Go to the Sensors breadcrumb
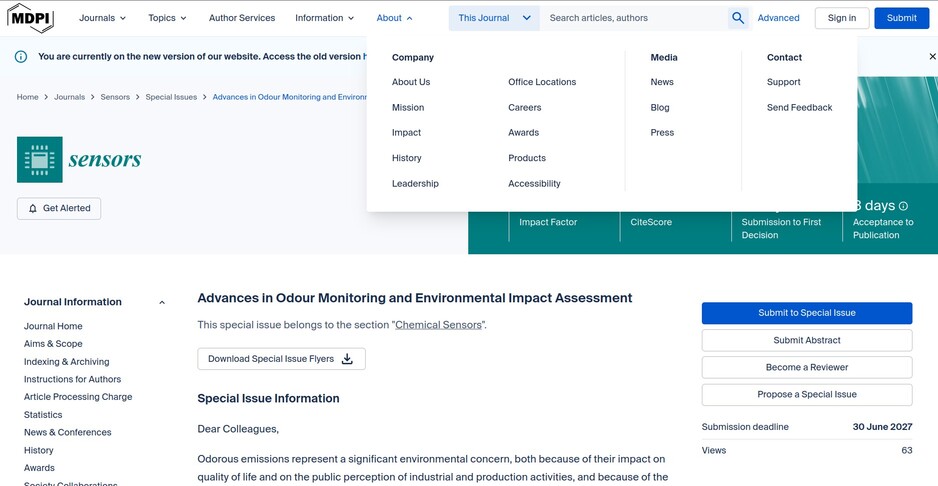This screenshot has height=486, width=938. click(x=115, y=97)
